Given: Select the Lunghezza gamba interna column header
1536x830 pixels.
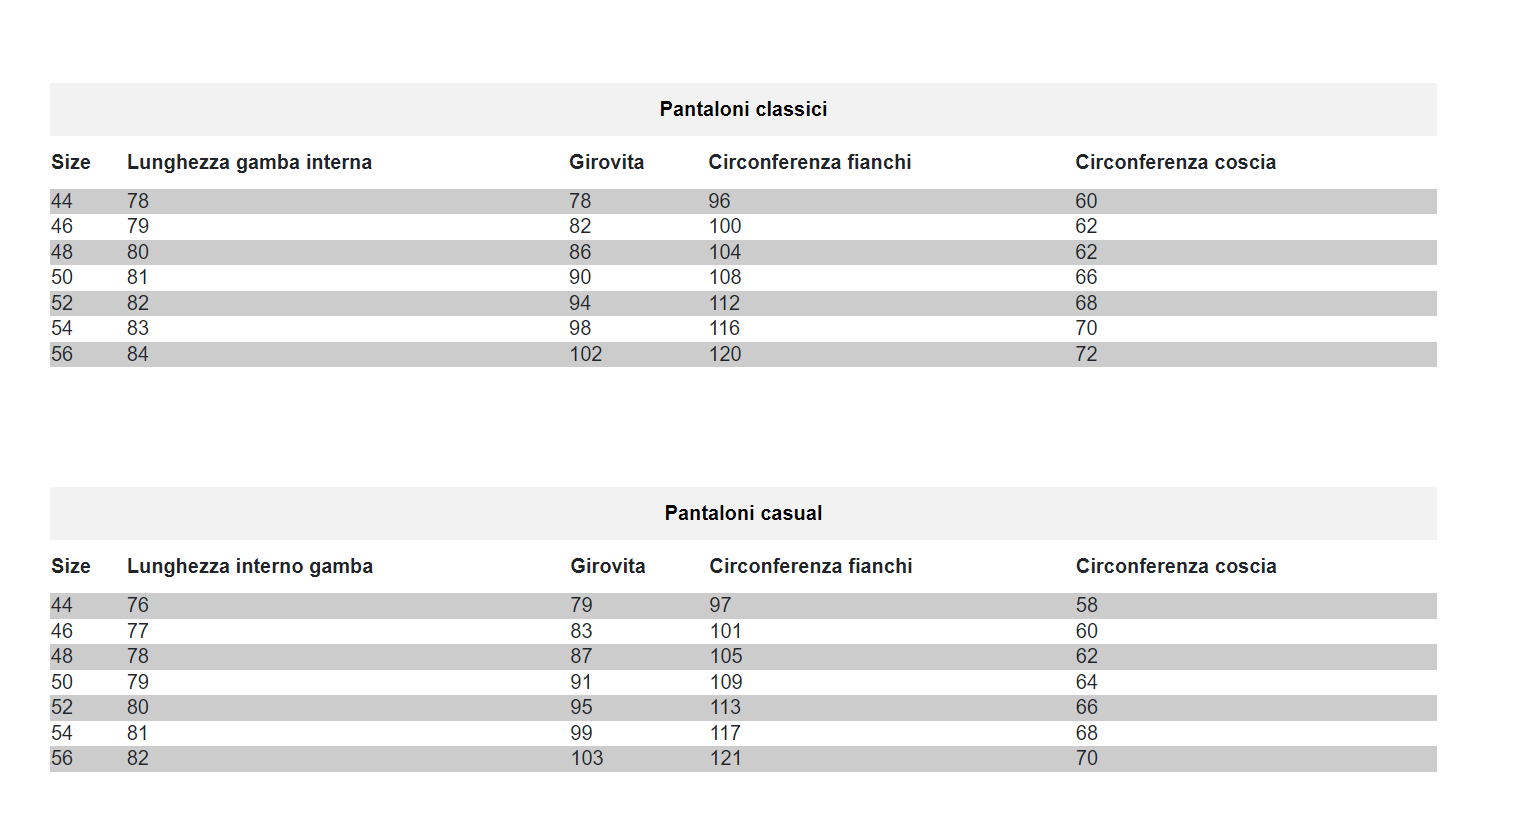Looking at the screenshot, I should point(249,162).
